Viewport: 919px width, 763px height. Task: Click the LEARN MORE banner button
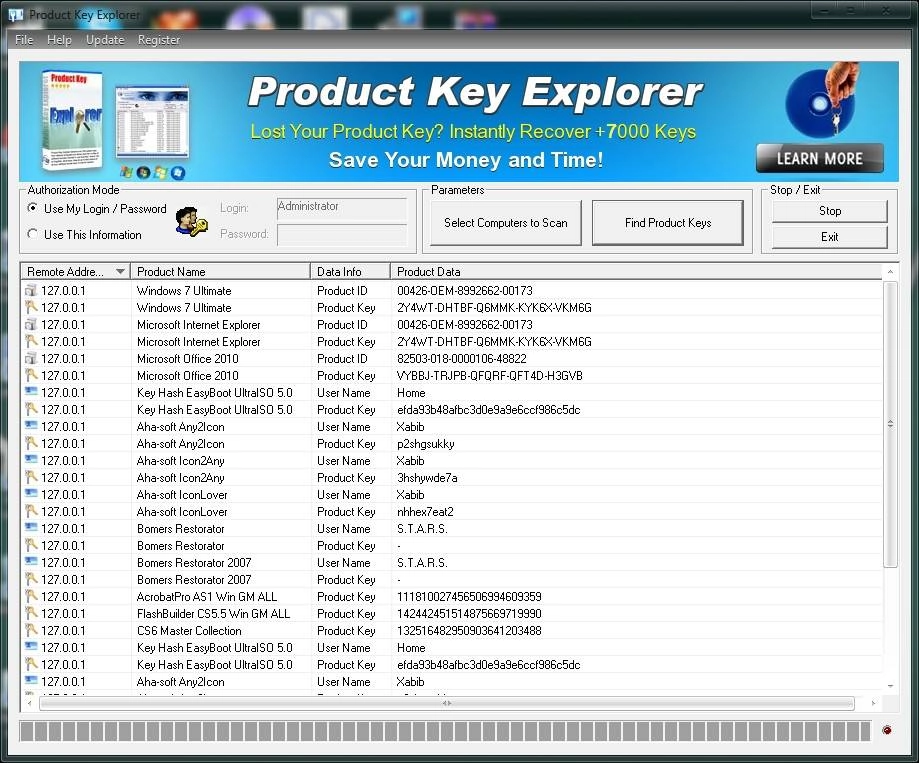click(x=819, y=158)
